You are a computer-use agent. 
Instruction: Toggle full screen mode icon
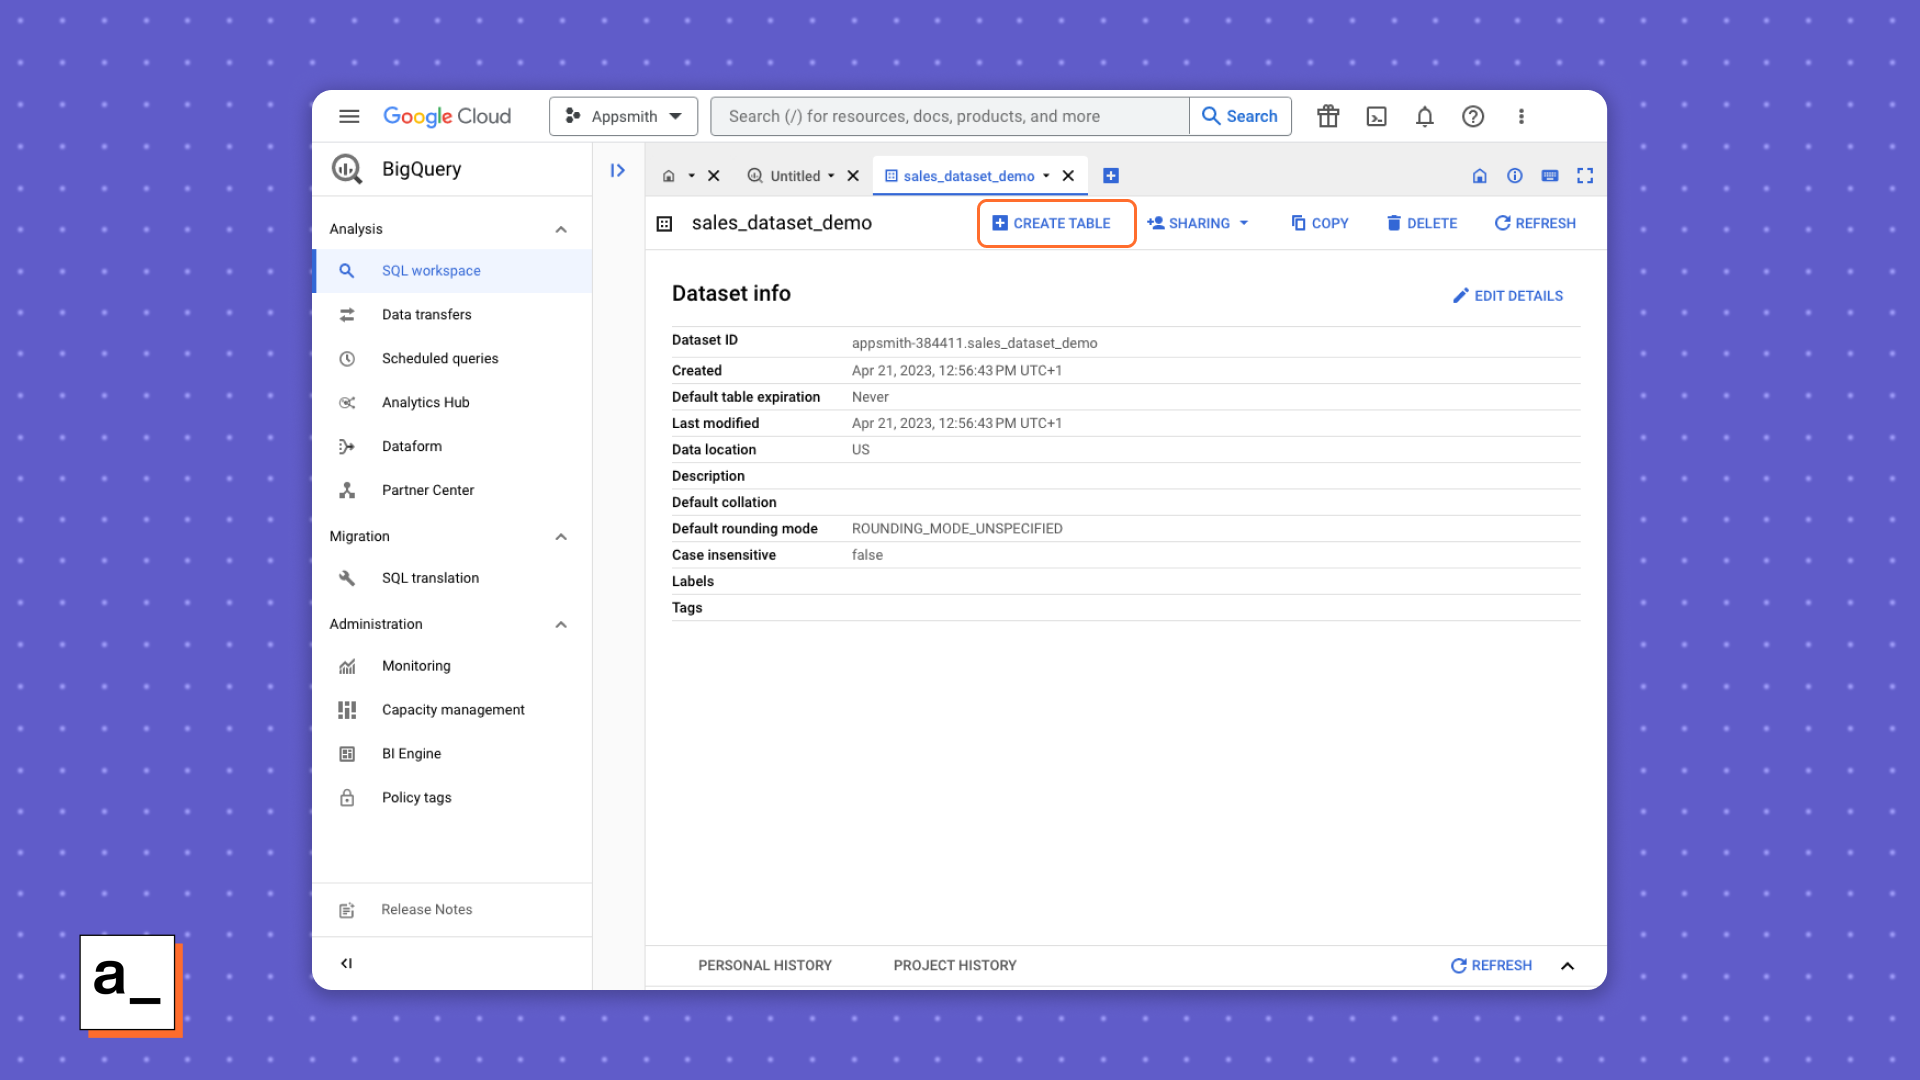pyautogui.click(x=1585, y=176)
